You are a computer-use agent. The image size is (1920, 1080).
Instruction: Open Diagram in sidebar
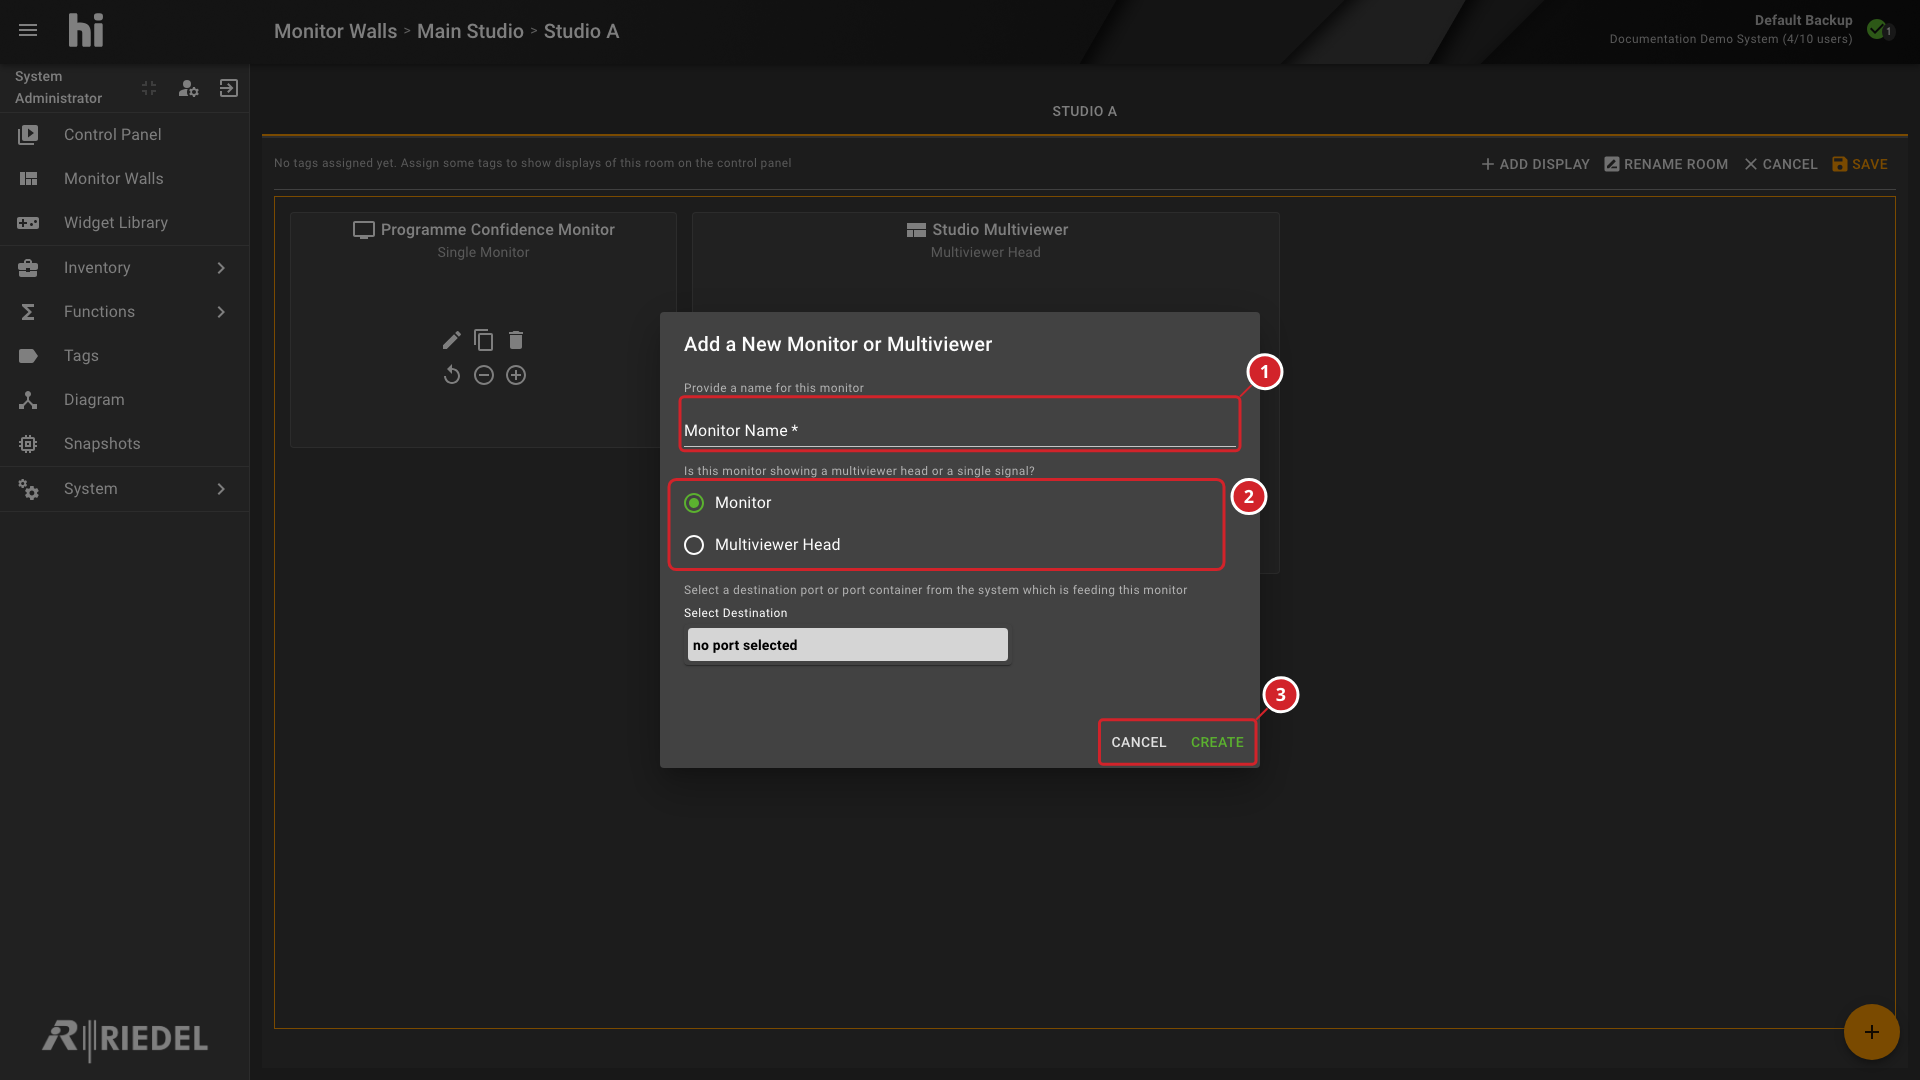[124, 400]
